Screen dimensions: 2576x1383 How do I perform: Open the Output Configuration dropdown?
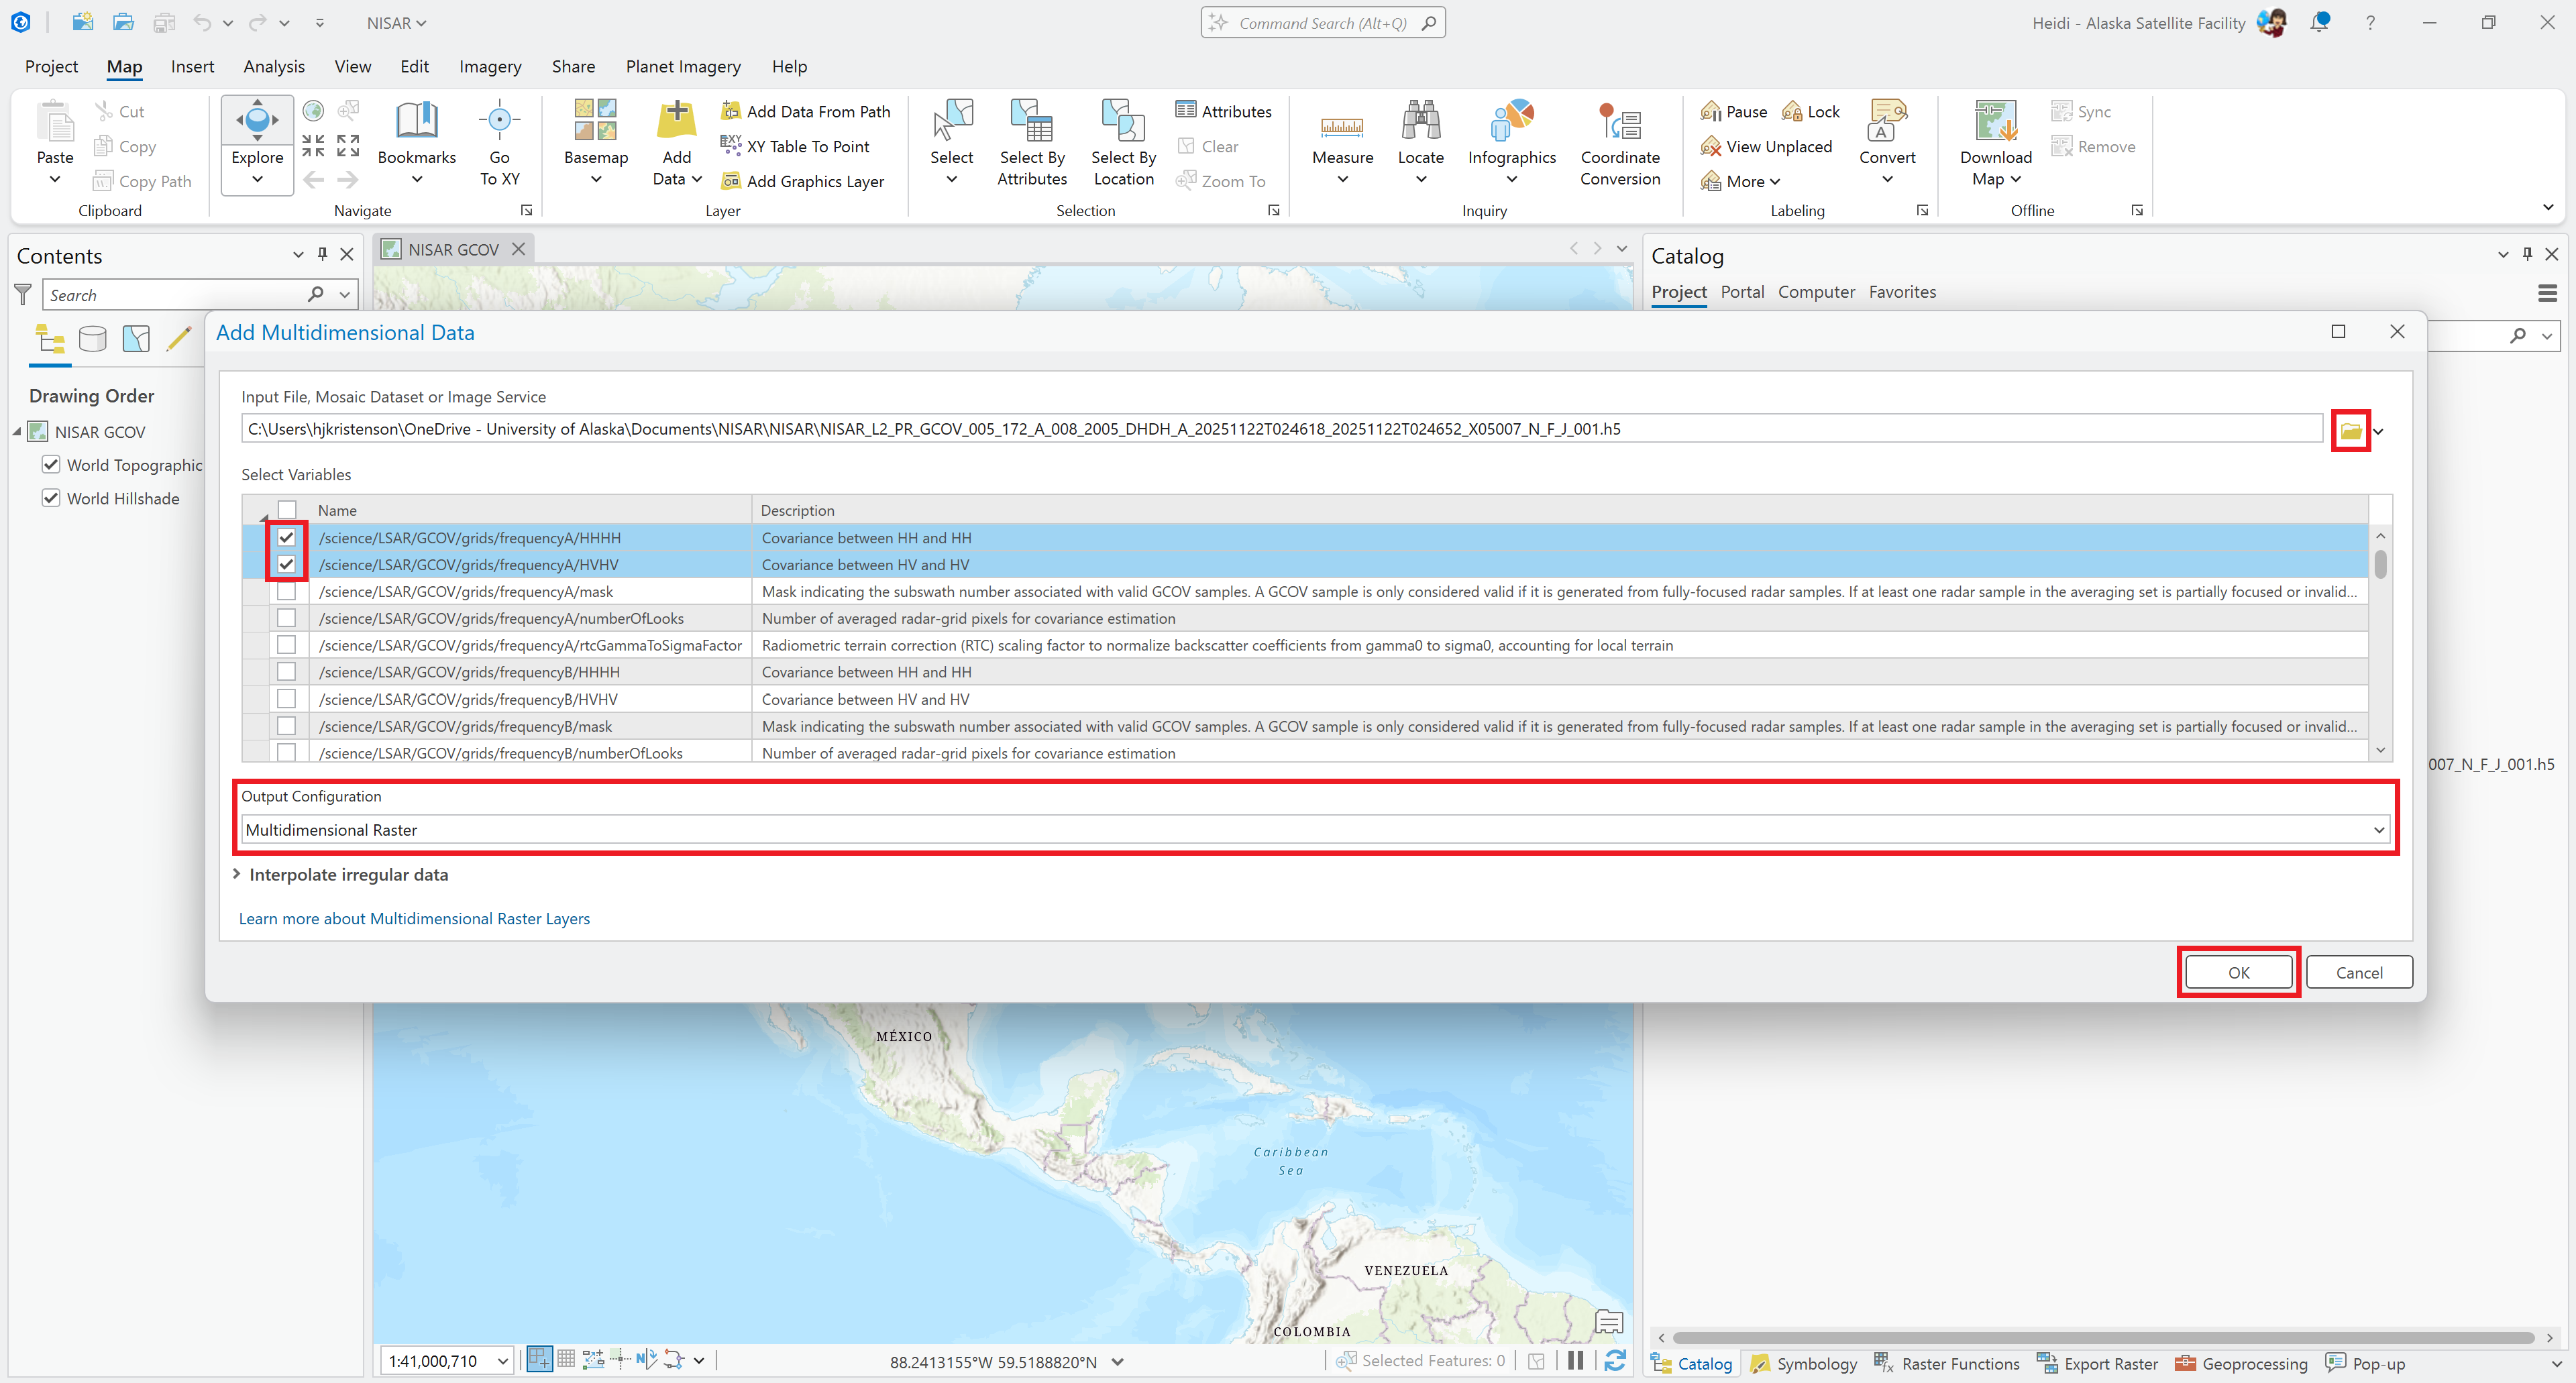click(x=2380, y=829)
